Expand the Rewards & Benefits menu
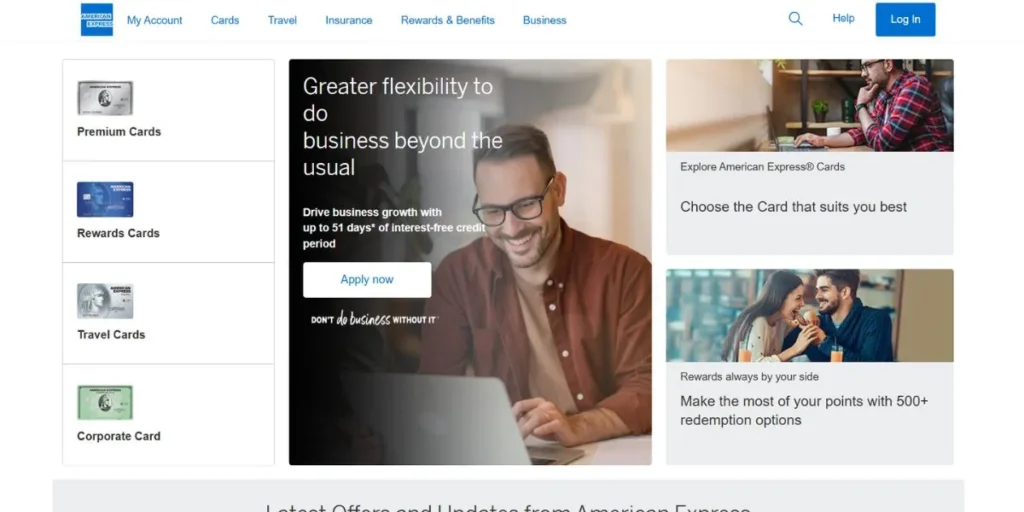Viewport: 1024px width, 512px height. (447, 20)
